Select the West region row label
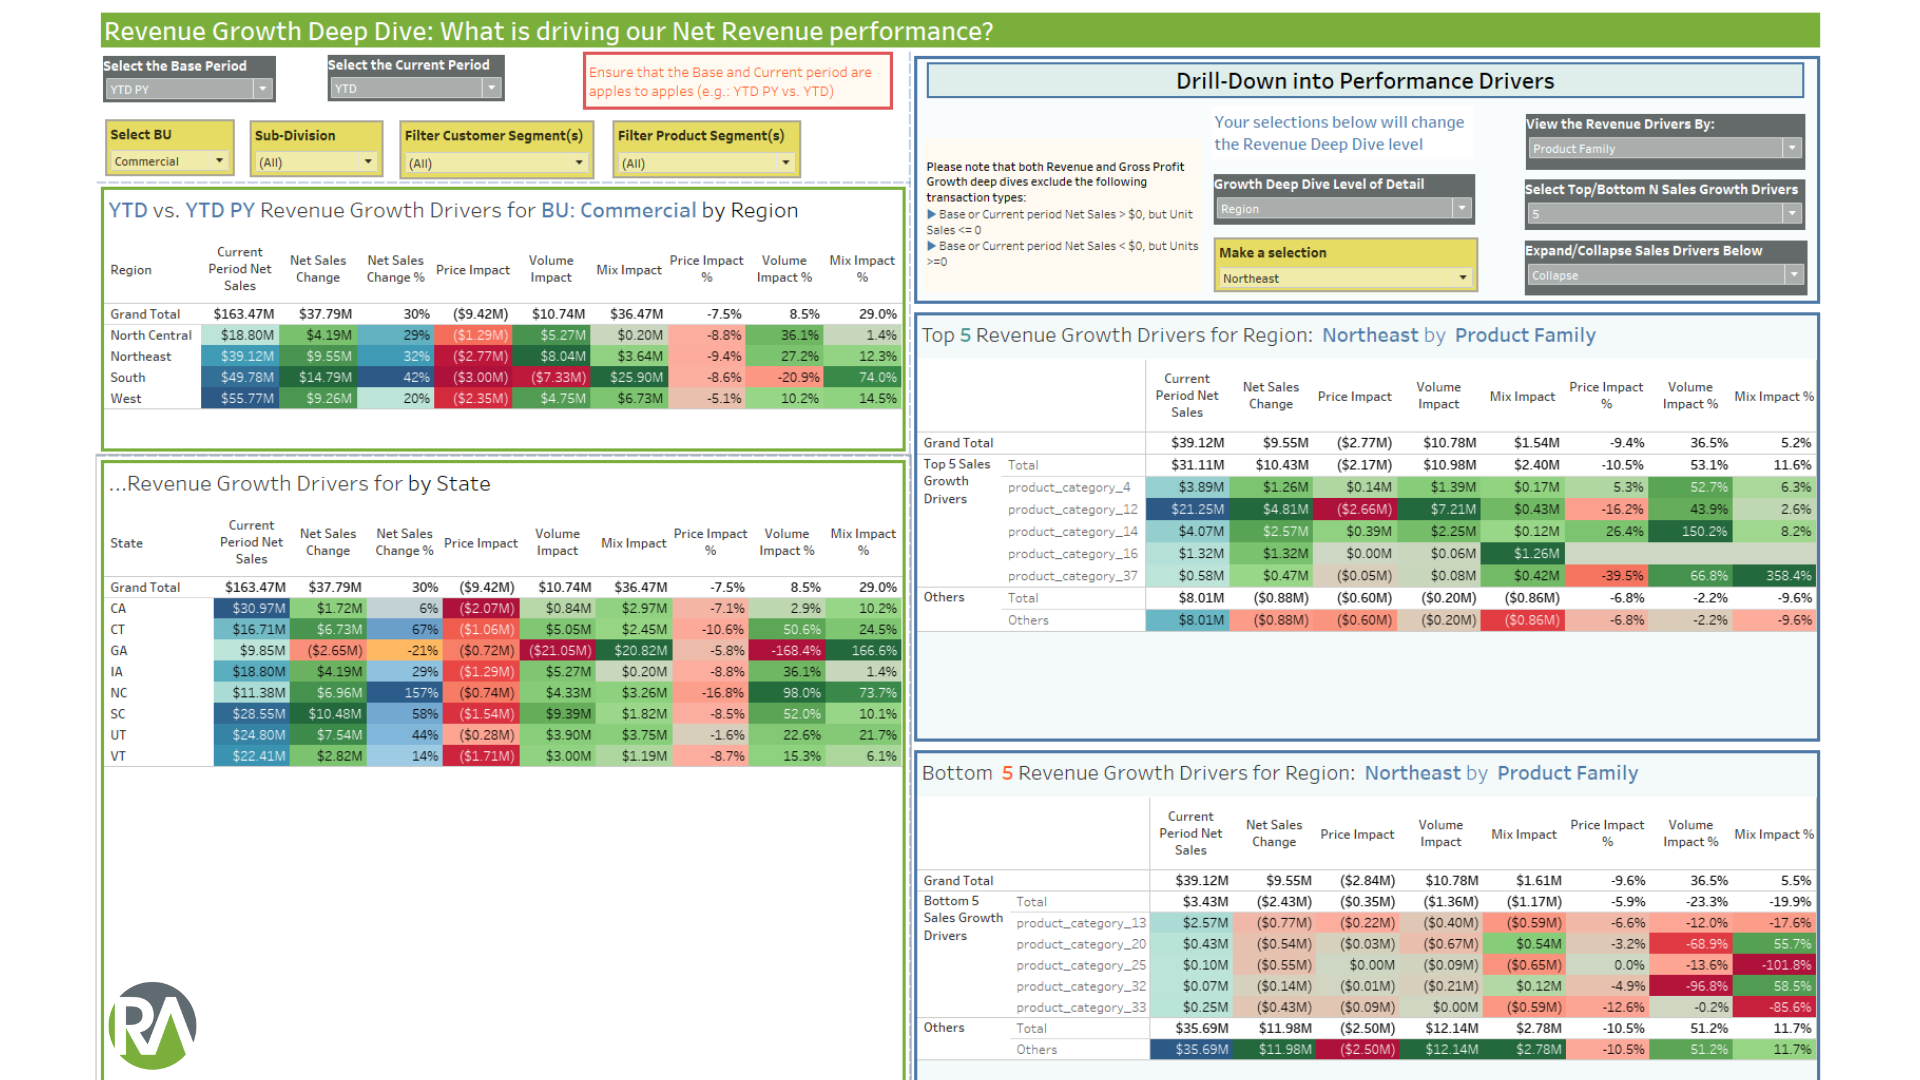This screenshot has height=1080, width=1920. point(126,398)
